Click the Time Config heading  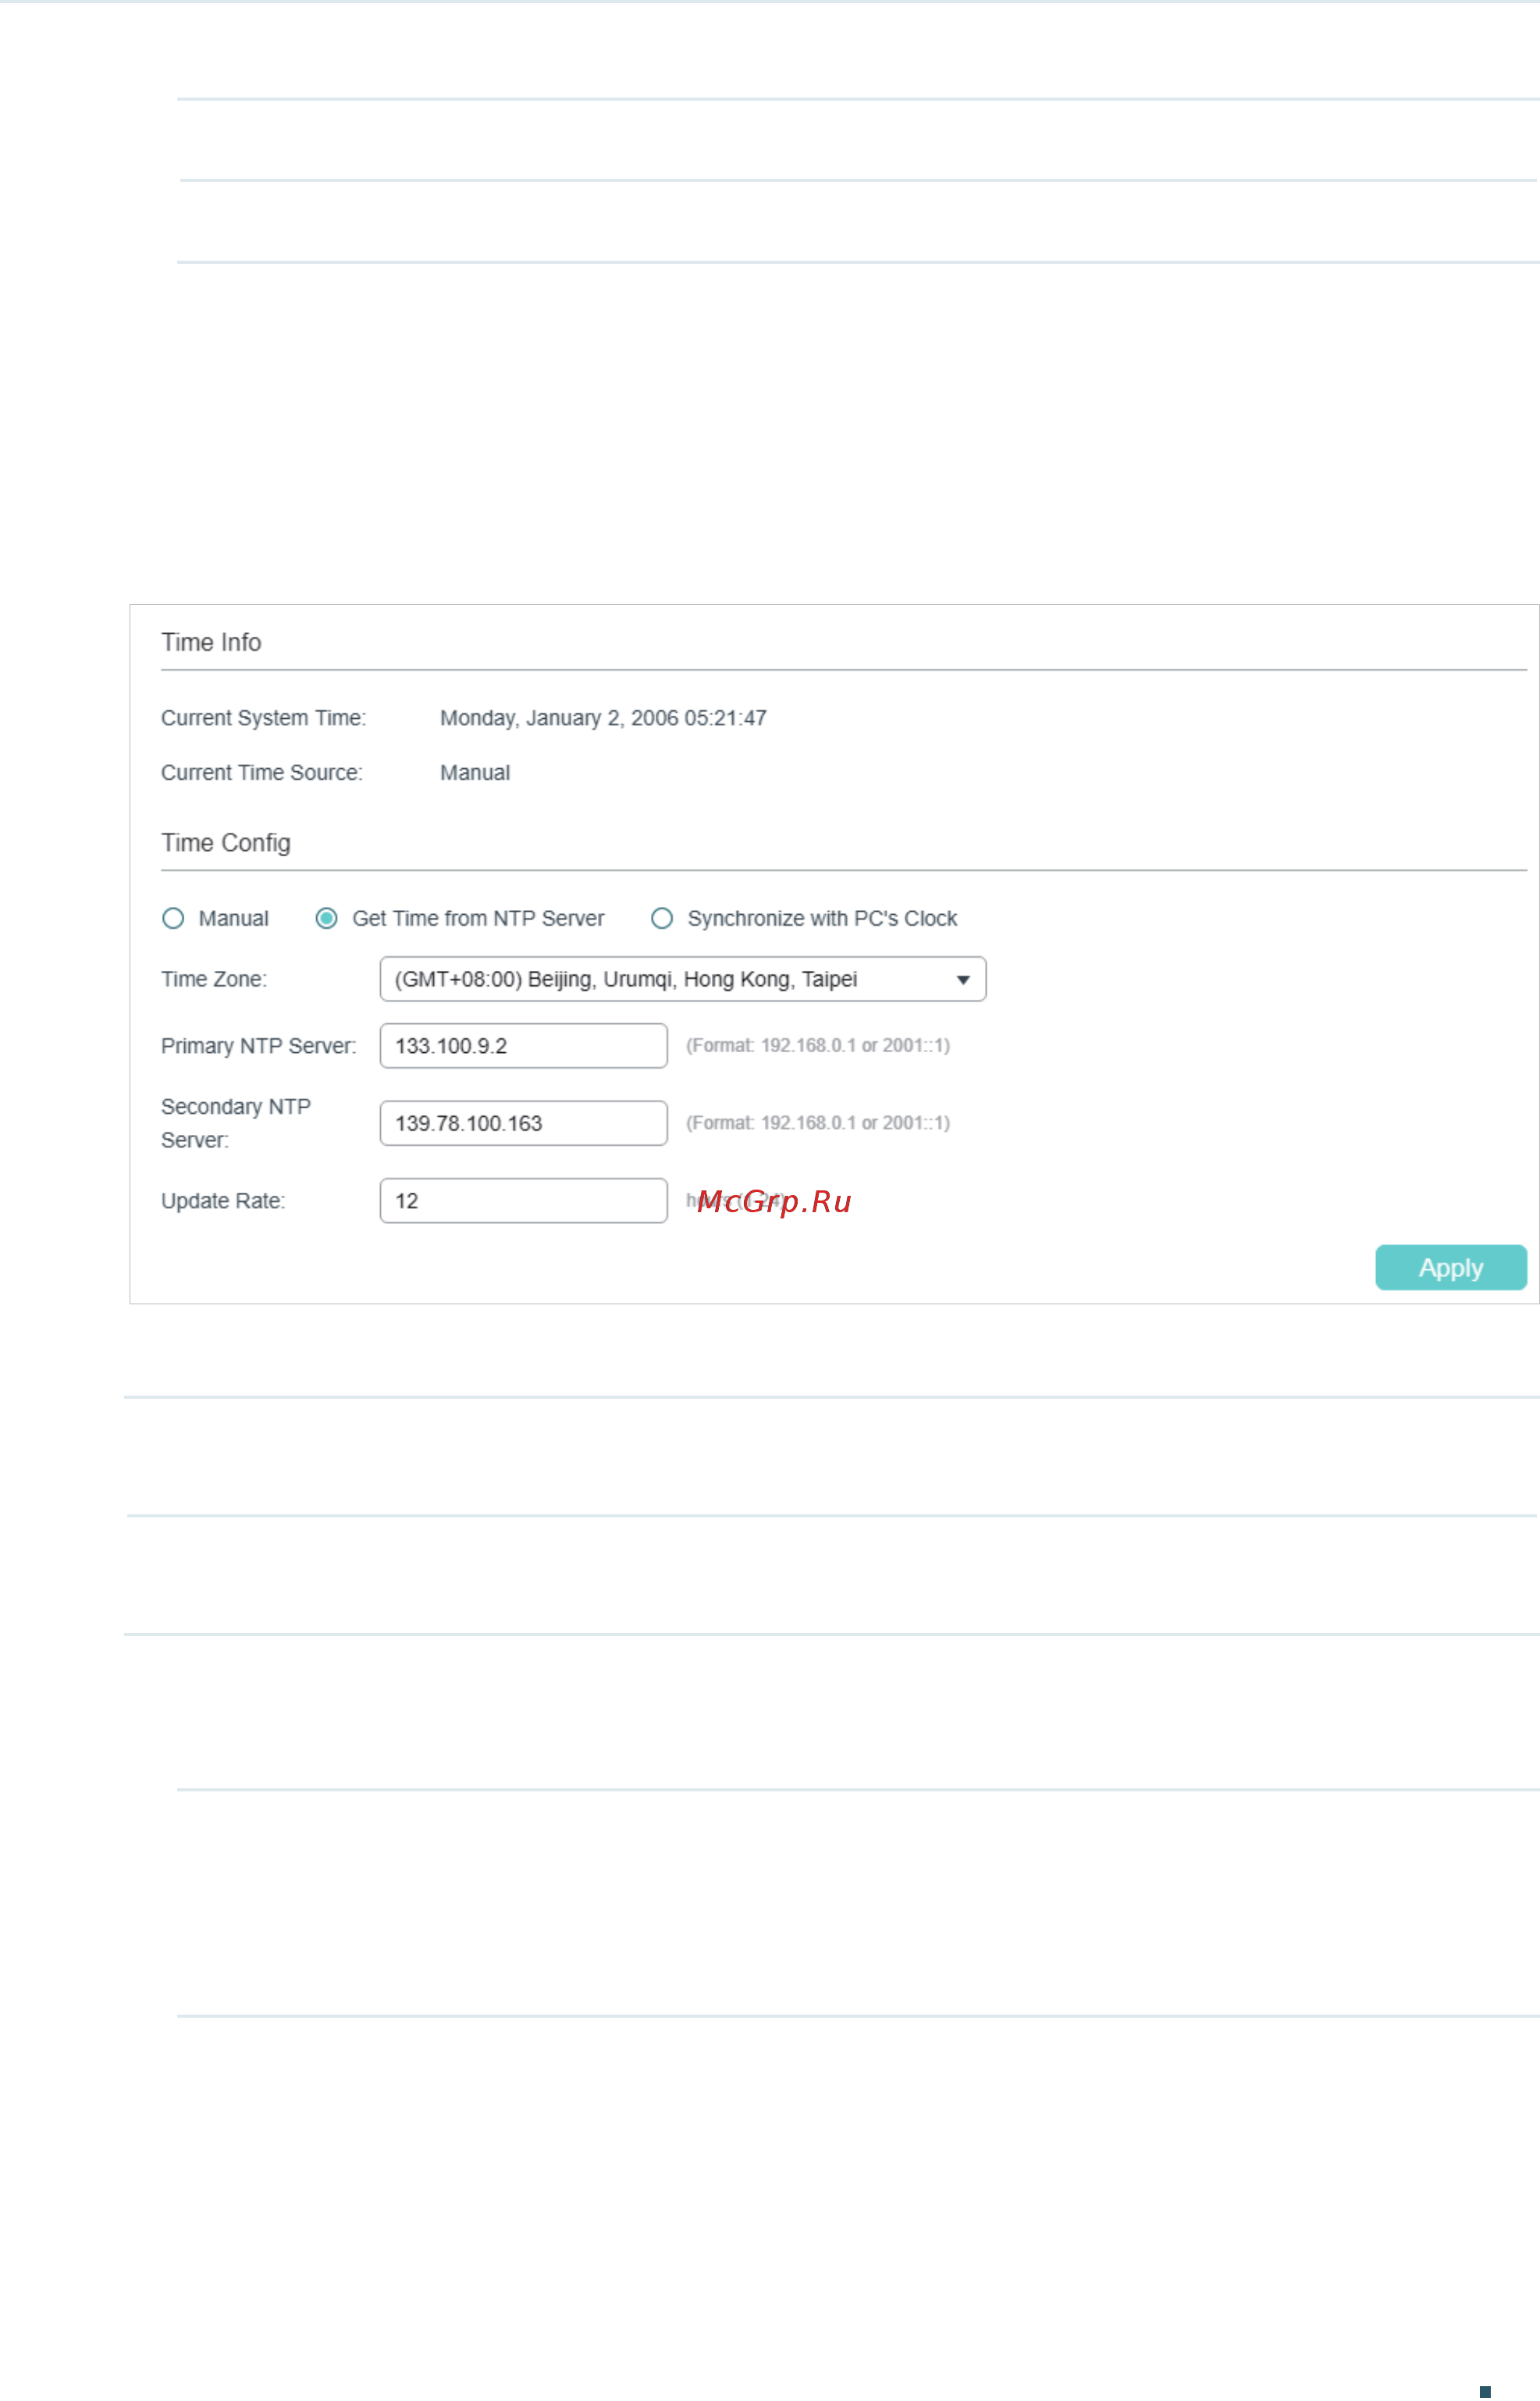226,843
